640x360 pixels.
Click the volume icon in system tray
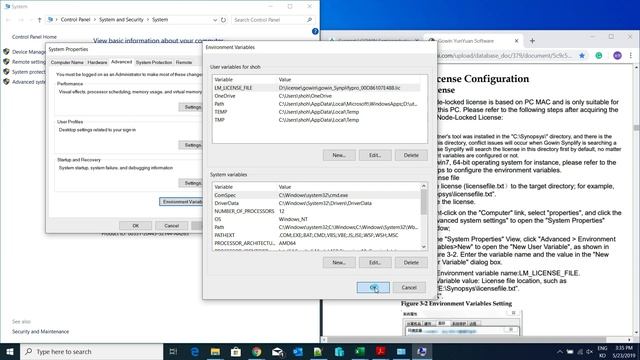tap(590, 351)
